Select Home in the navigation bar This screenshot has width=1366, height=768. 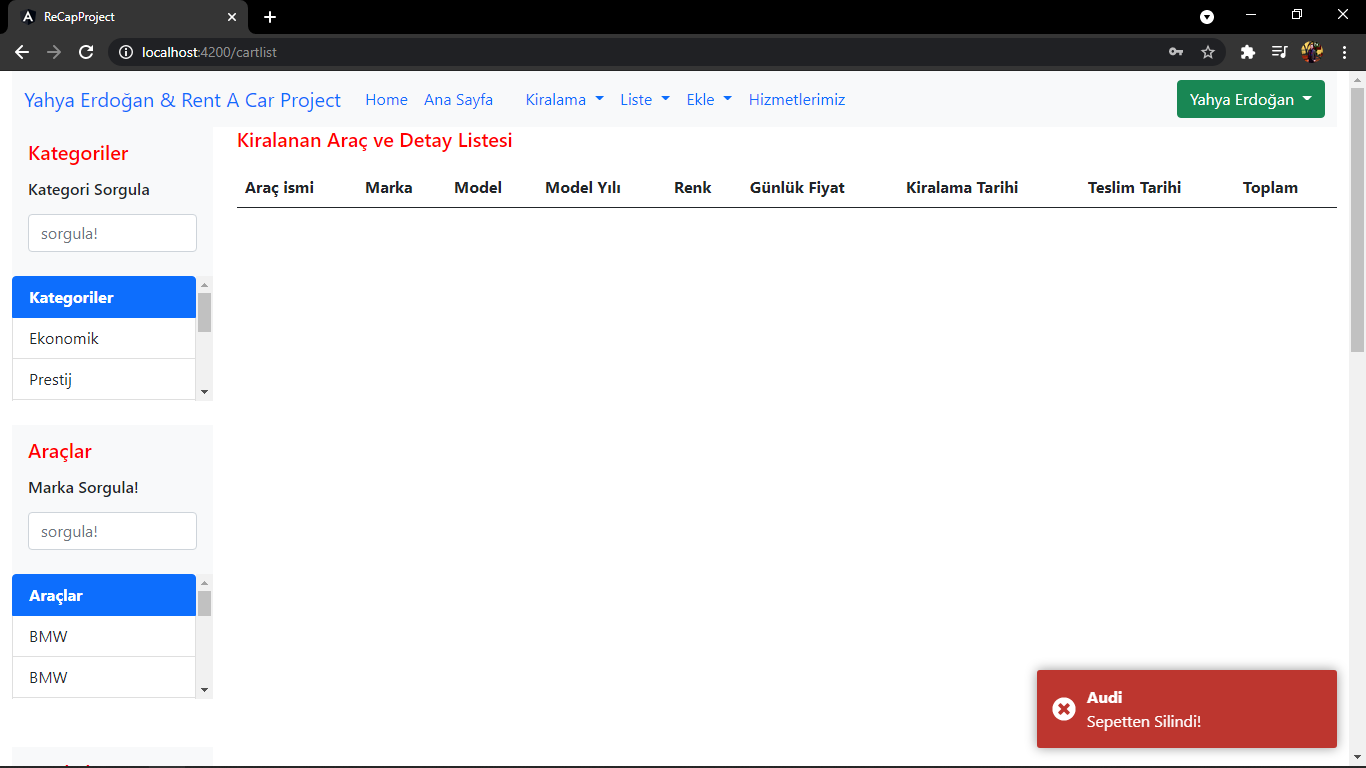click(x=386, y=99)
